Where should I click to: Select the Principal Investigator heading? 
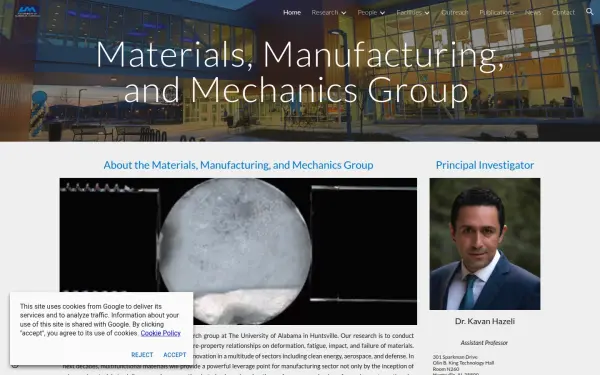click(x=485, y=165)
